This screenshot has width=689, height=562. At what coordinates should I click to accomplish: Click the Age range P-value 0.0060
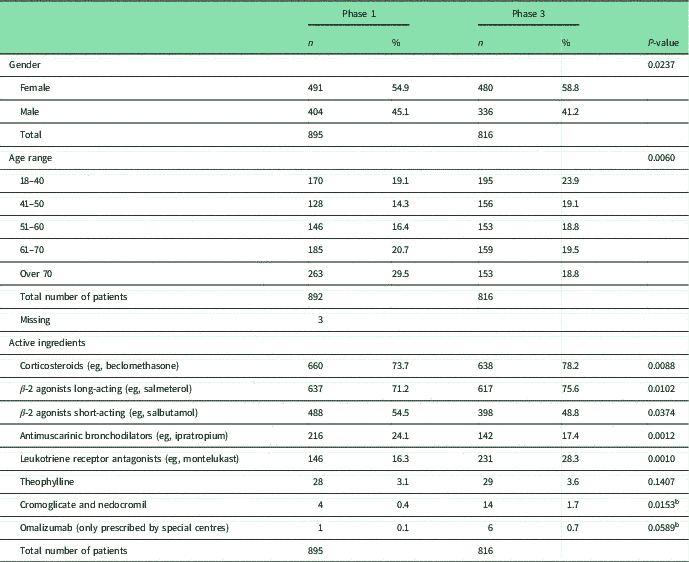pos(664,157)
